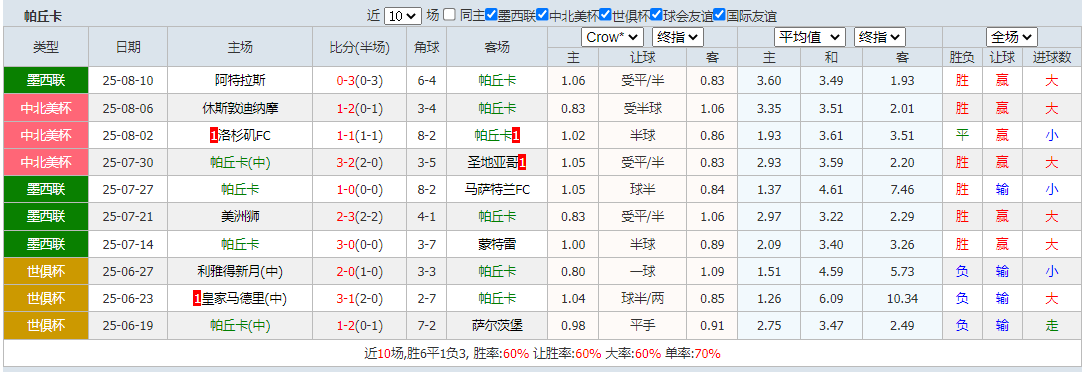This screenshot has width=1083, height=372.
Task: Click red card marker on 圣地亚哥
Action: (x=522, y=163)
